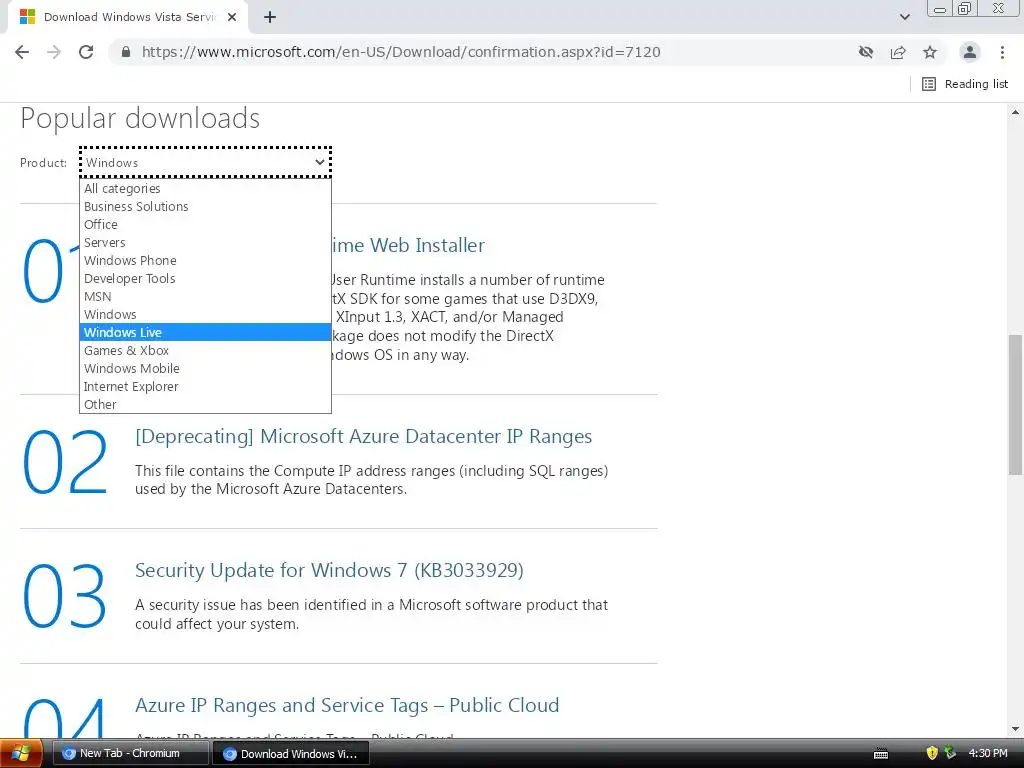This screenshot has width=1024, height=768.
Task: Choose Games & Xbox option
Action: [205, 350]
